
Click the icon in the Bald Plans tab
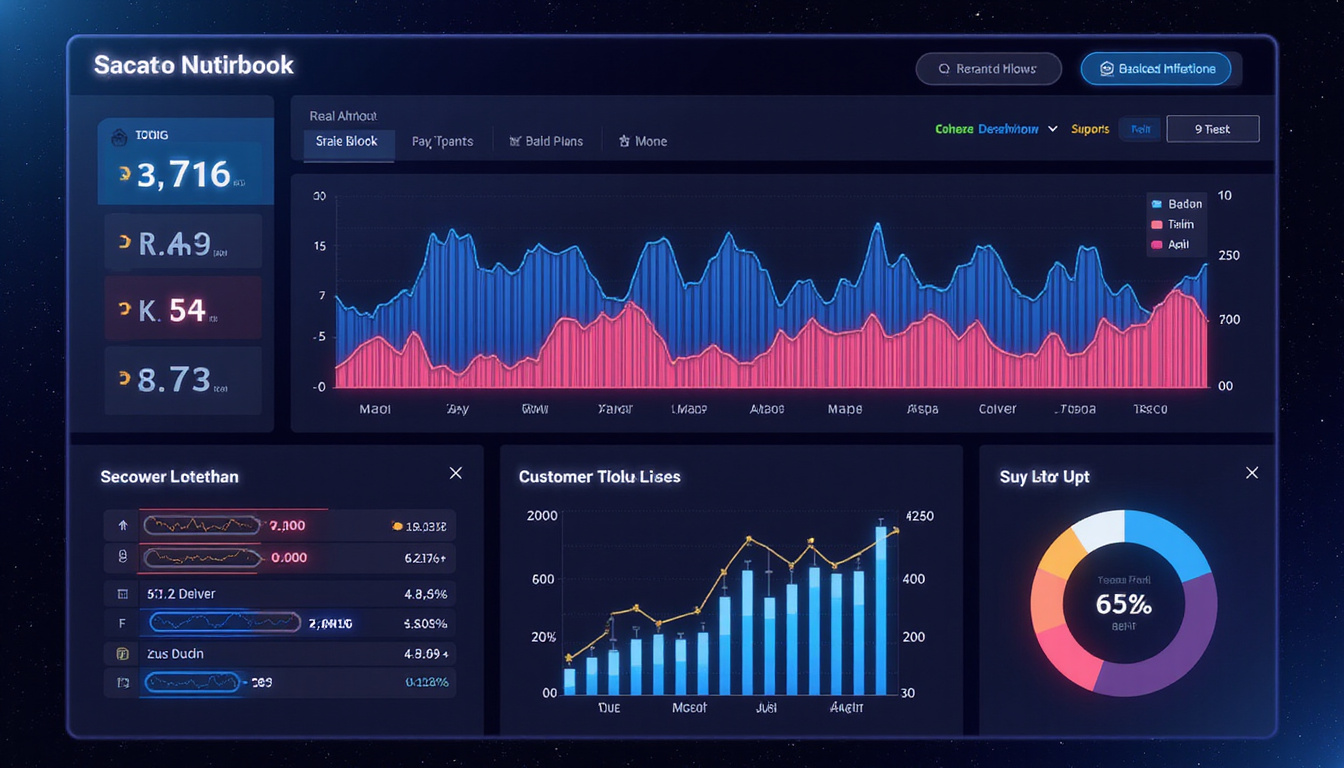click(x=516, y=142)
